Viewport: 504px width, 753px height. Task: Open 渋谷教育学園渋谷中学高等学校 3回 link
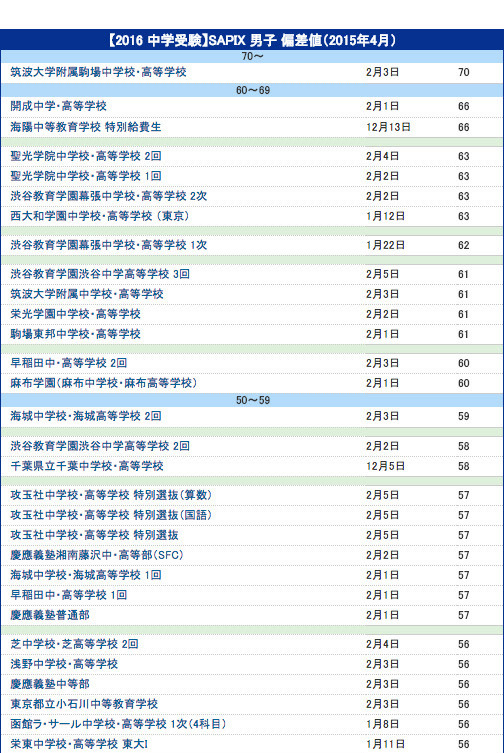pyautogui.click(x=100, y=274)
